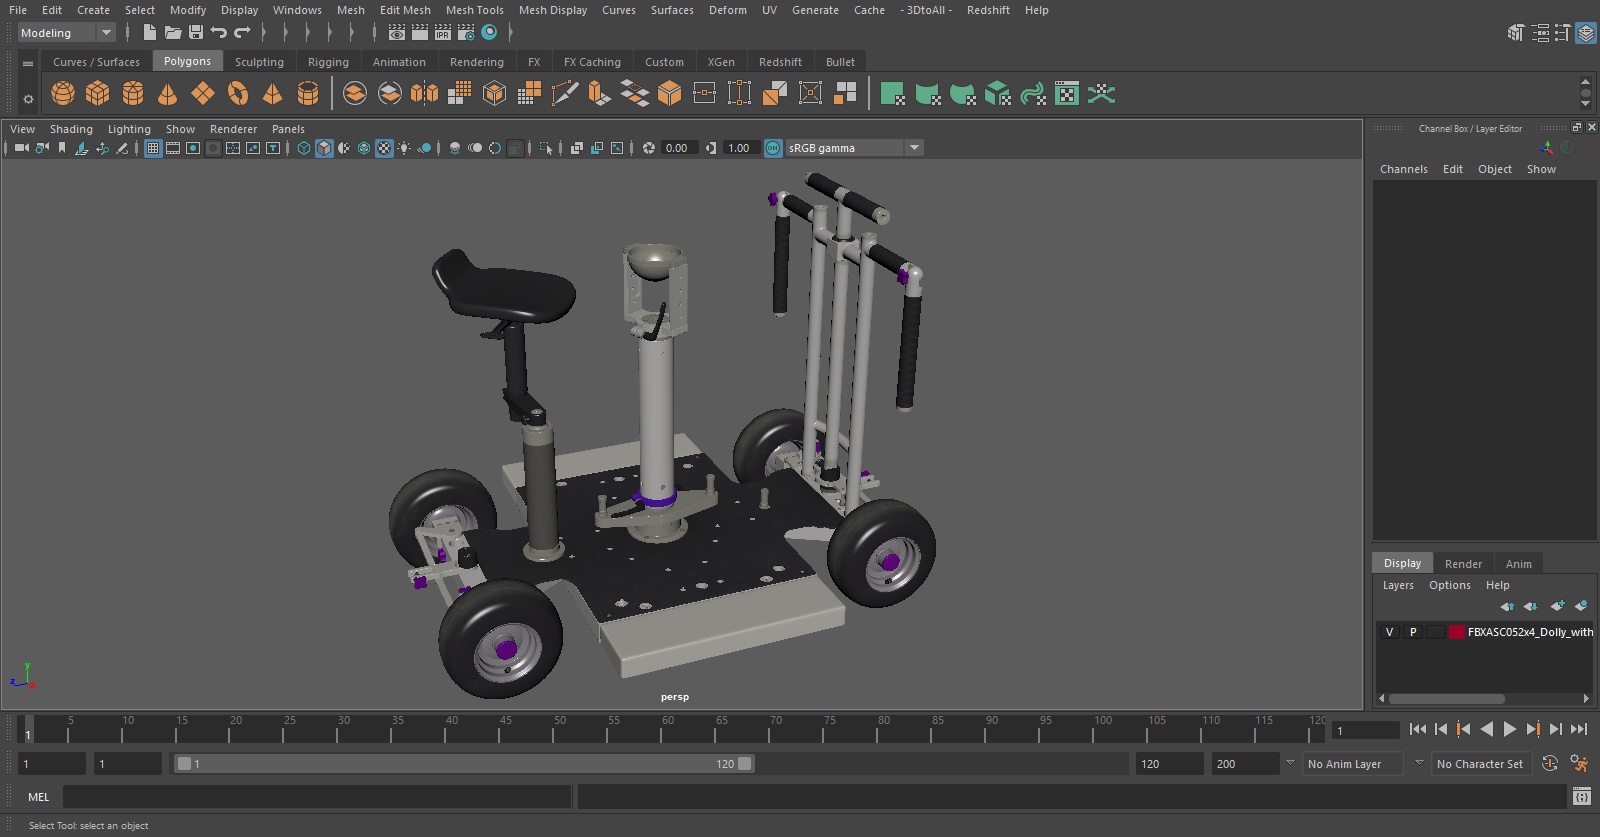Toggle wireframe display mode
The width and height of the screenshot is (1600, 837).
[x=304, y=148]
